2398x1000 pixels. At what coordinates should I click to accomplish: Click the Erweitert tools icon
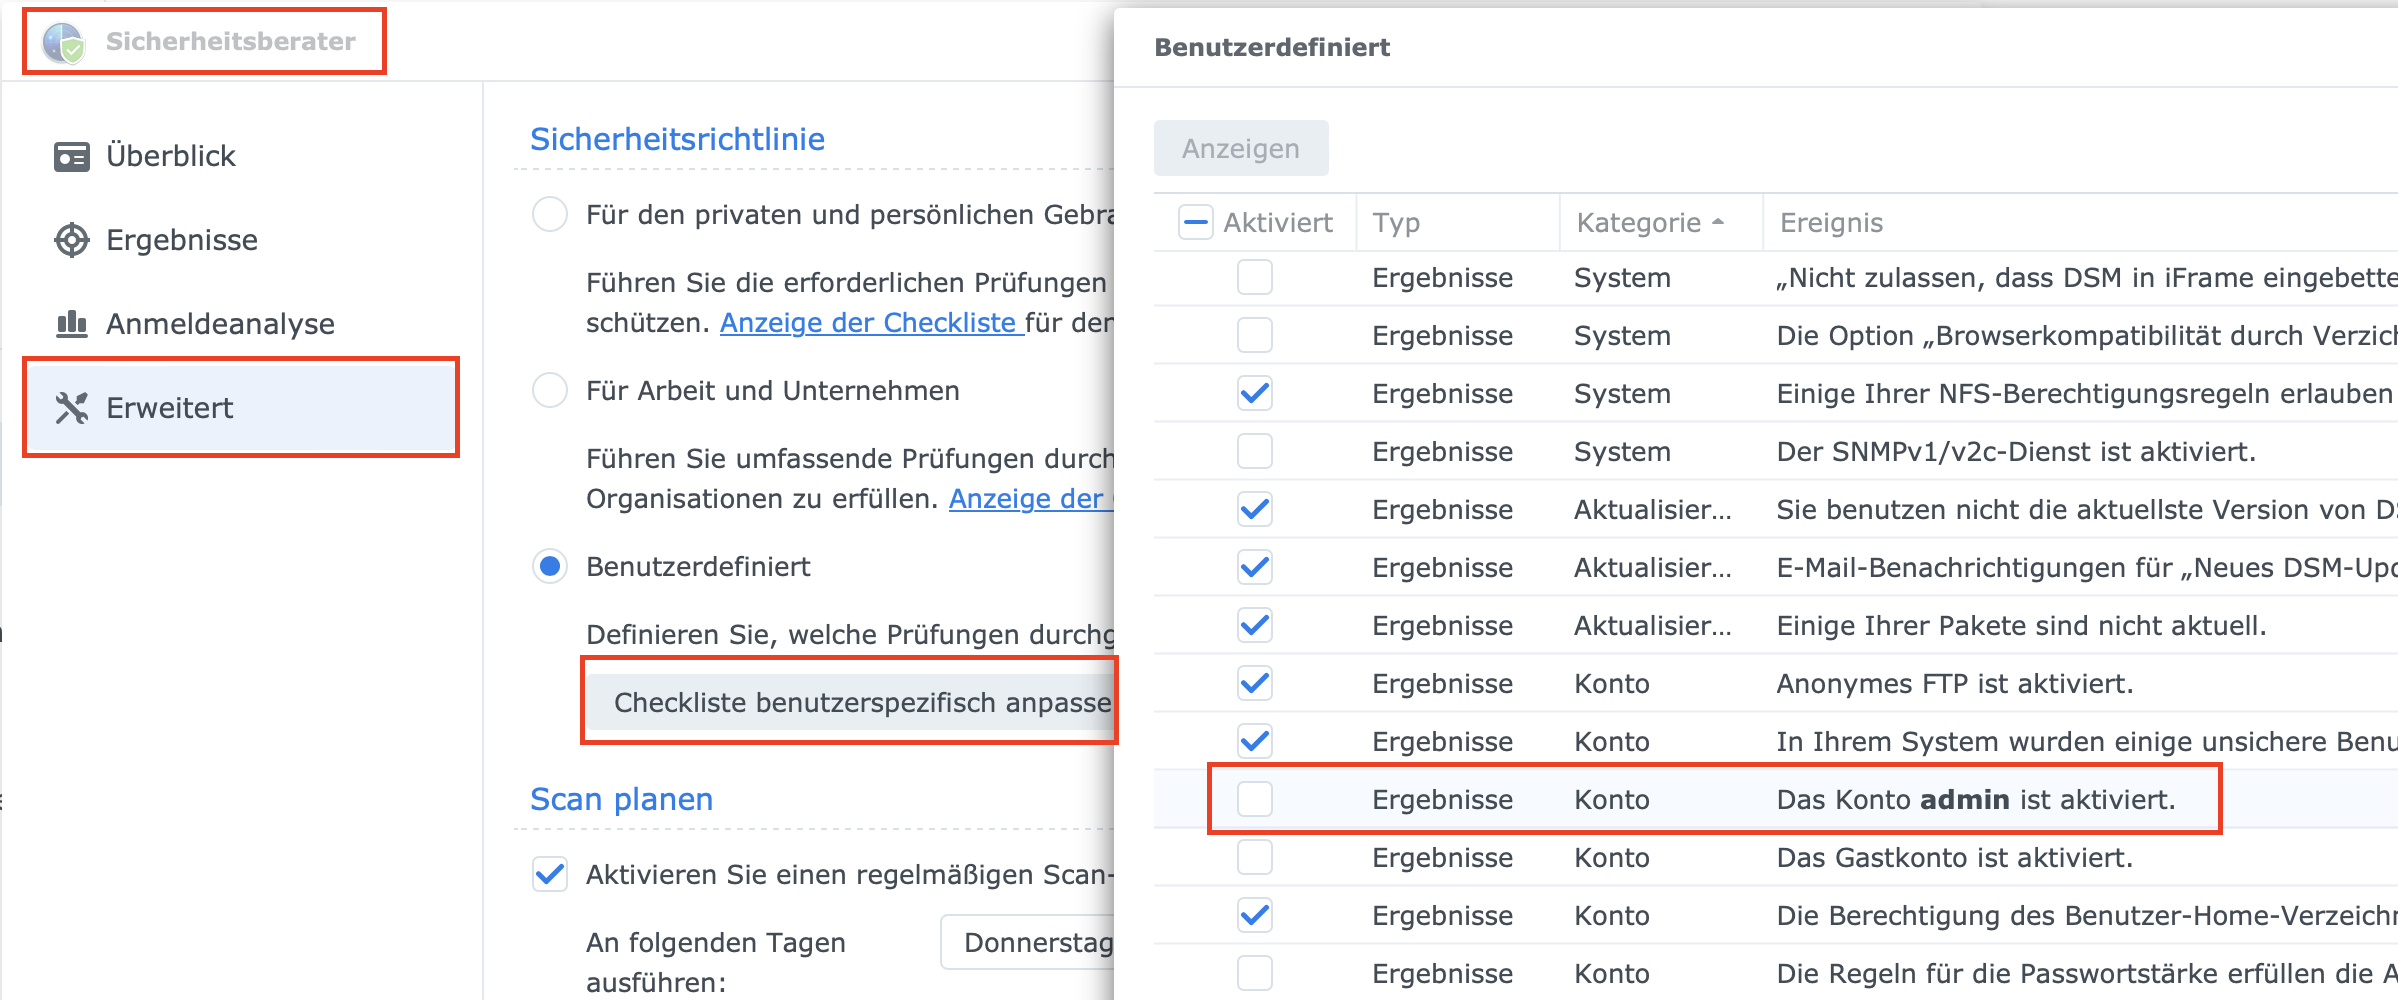pos(71,408)
